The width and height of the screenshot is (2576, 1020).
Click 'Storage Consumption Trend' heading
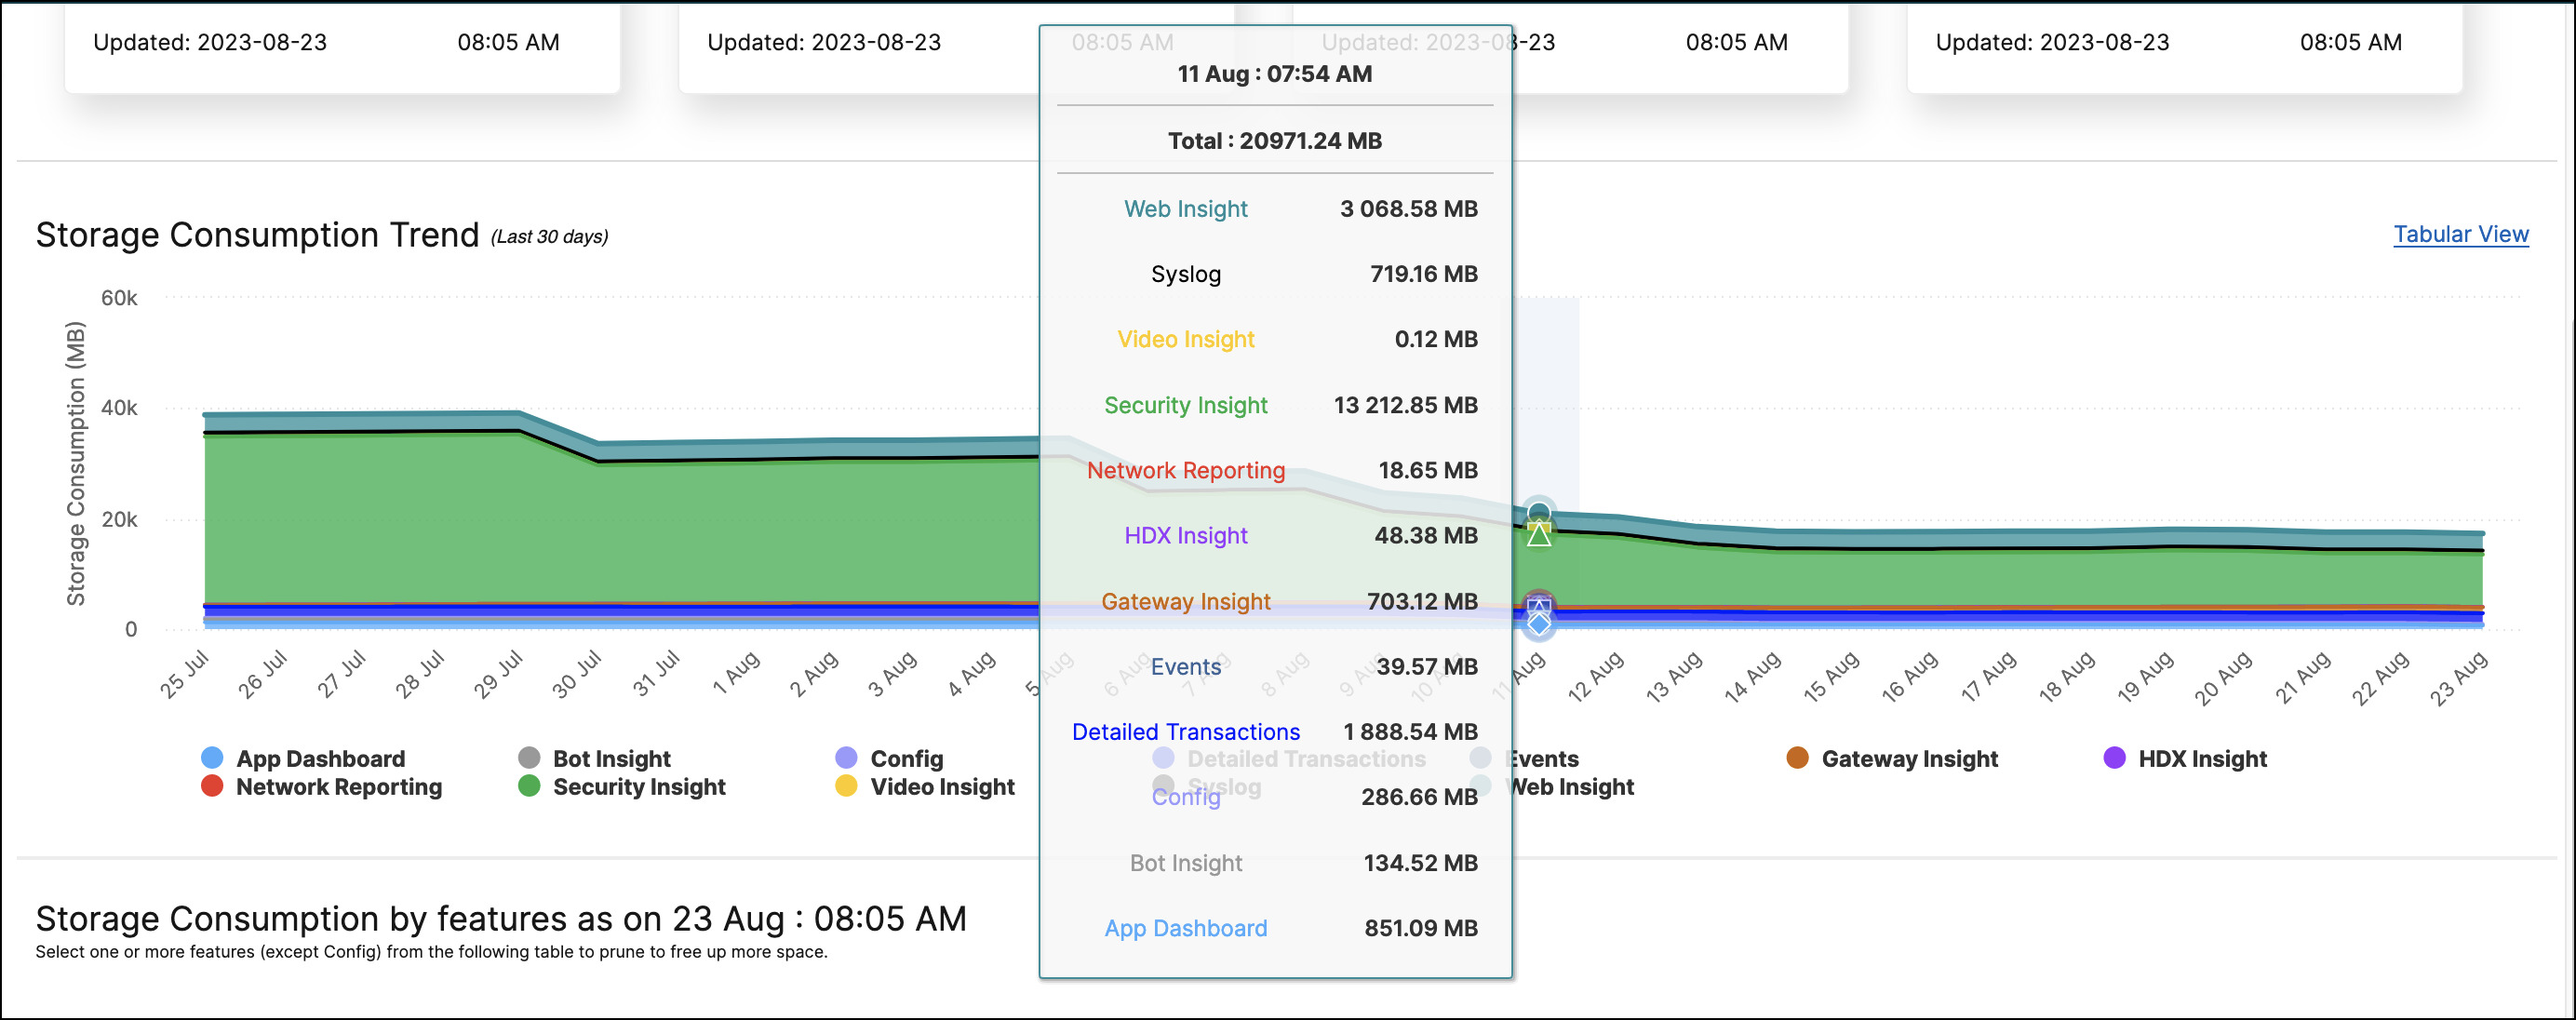[257, 235]
